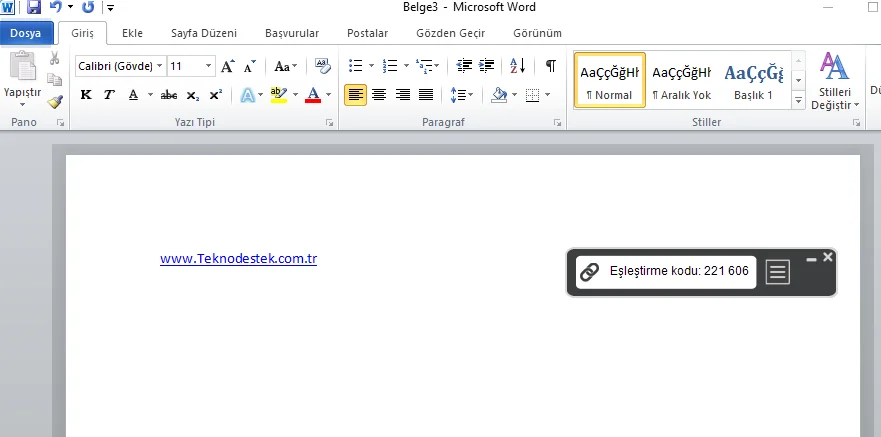Apply the Başlık 1 style
Screen dimensions: 881x437
tap(753, 80)
